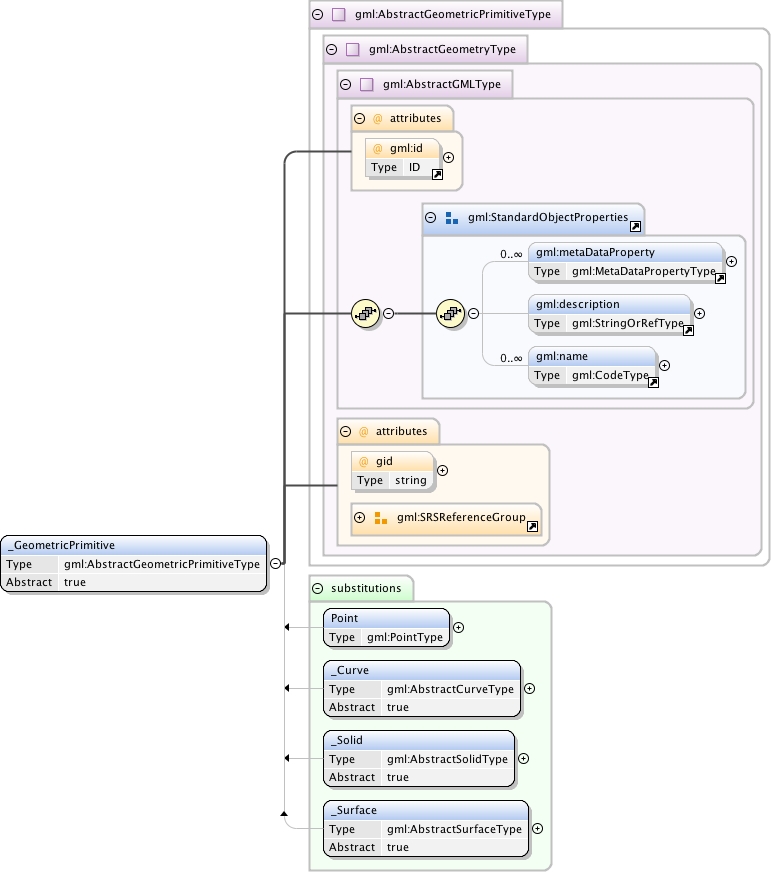Expand Point substitution element
Viewport: 771px width, 872px height.
coord(458,627)
